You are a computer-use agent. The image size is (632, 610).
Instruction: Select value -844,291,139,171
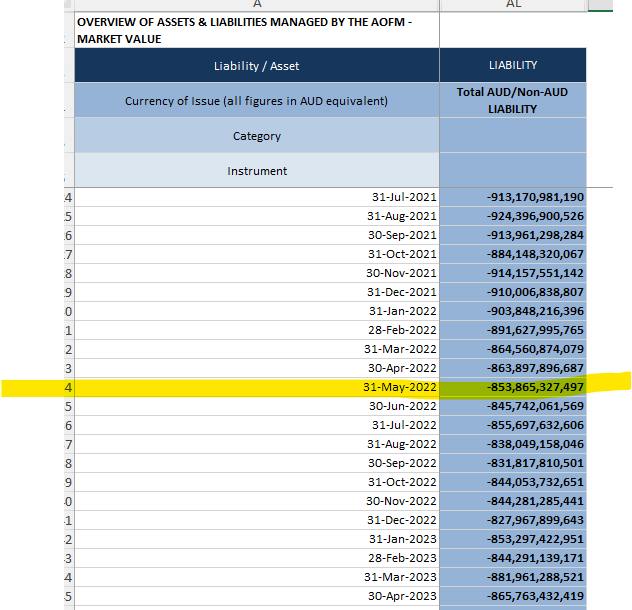click(x=513, y=558)
